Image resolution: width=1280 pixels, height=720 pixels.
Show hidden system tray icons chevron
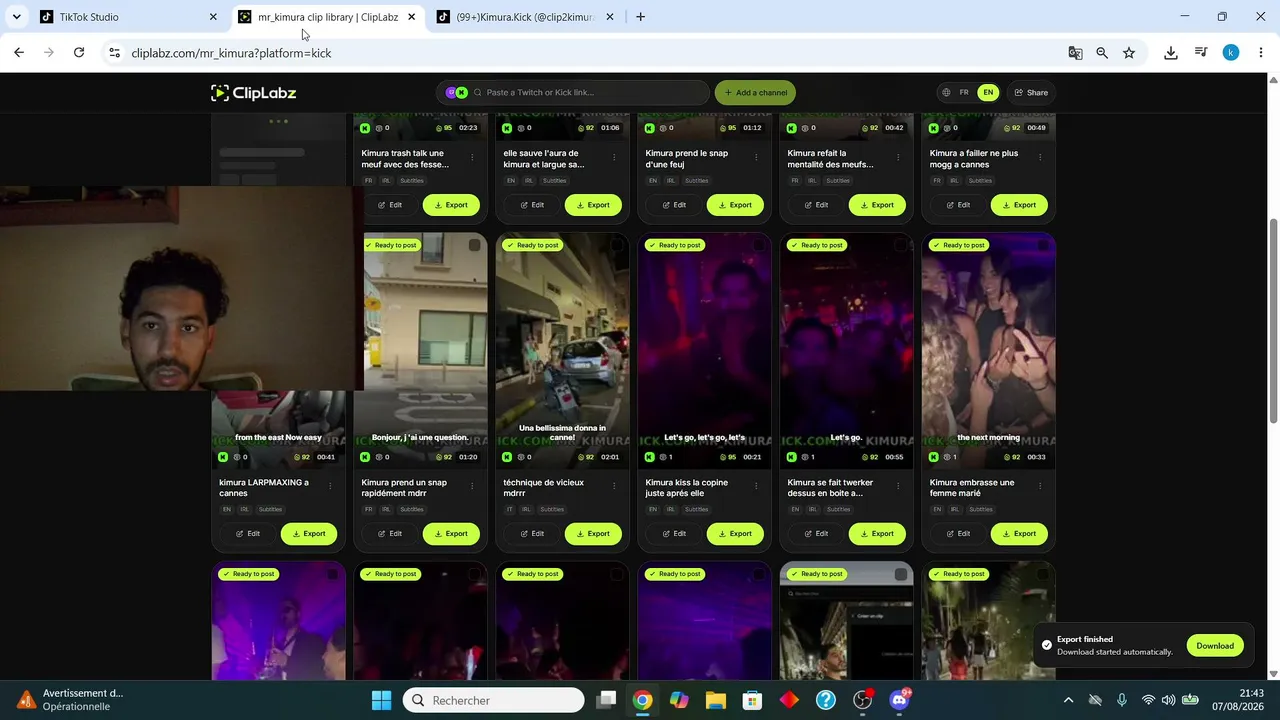pyautogui.click(x=1068, y=701)
